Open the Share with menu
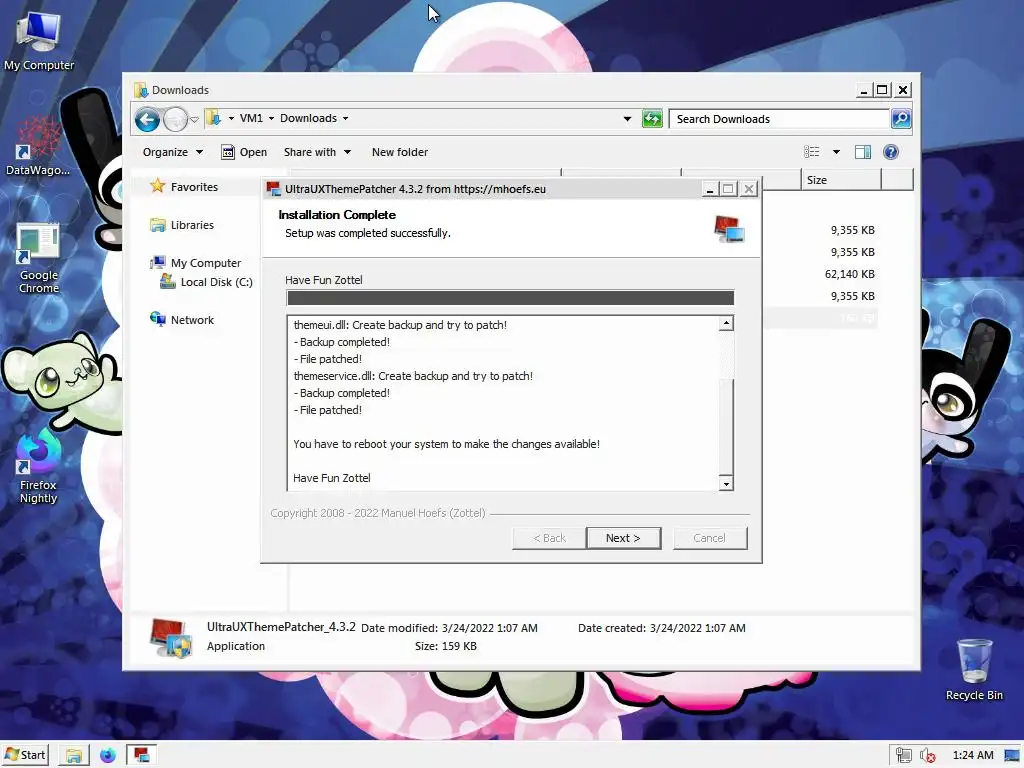Viewport: 1024px width, 768px height. coord(317,152)
